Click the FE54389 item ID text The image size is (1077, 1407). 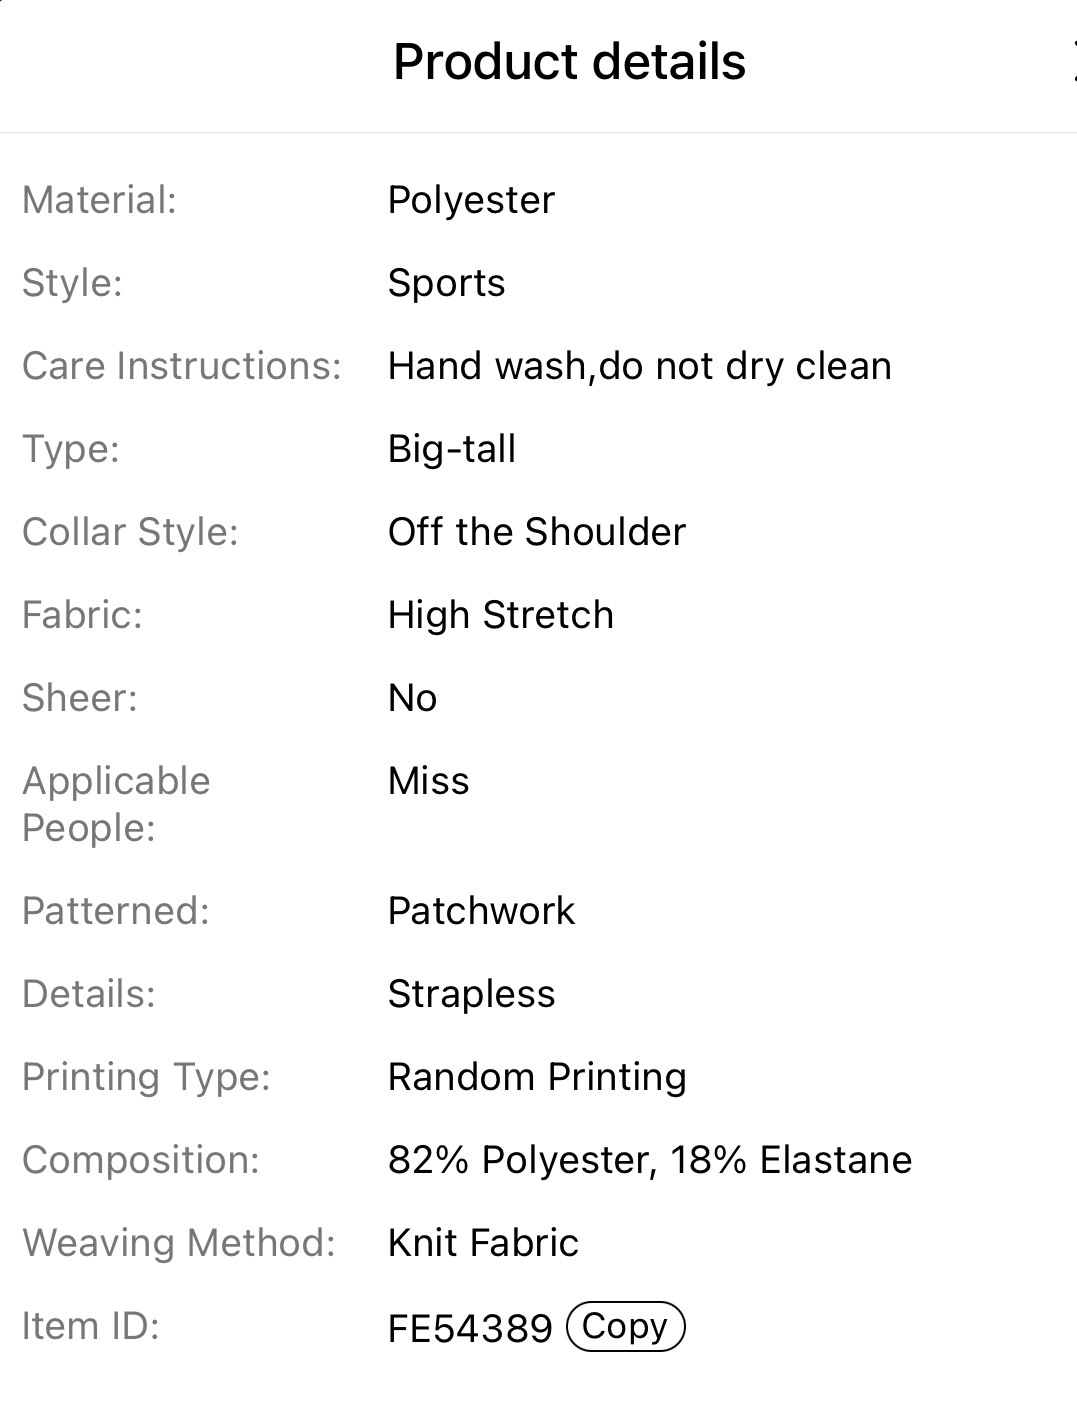point(470,1328)
